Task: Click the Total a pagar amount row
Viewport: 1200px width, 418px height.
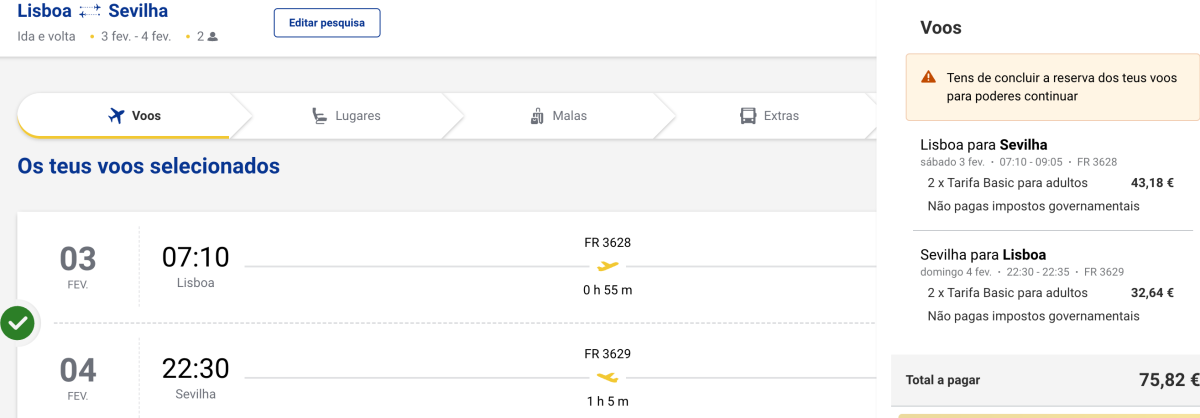Action: point(1045,380)
